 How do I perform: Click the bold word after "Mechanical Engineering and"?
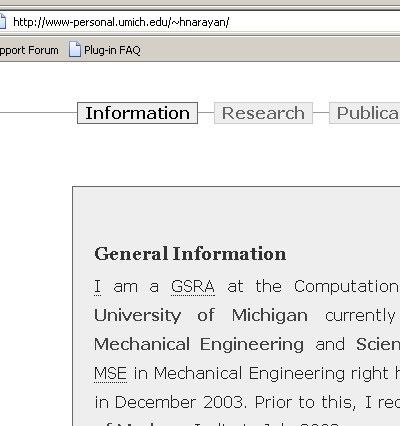[378, 344]
